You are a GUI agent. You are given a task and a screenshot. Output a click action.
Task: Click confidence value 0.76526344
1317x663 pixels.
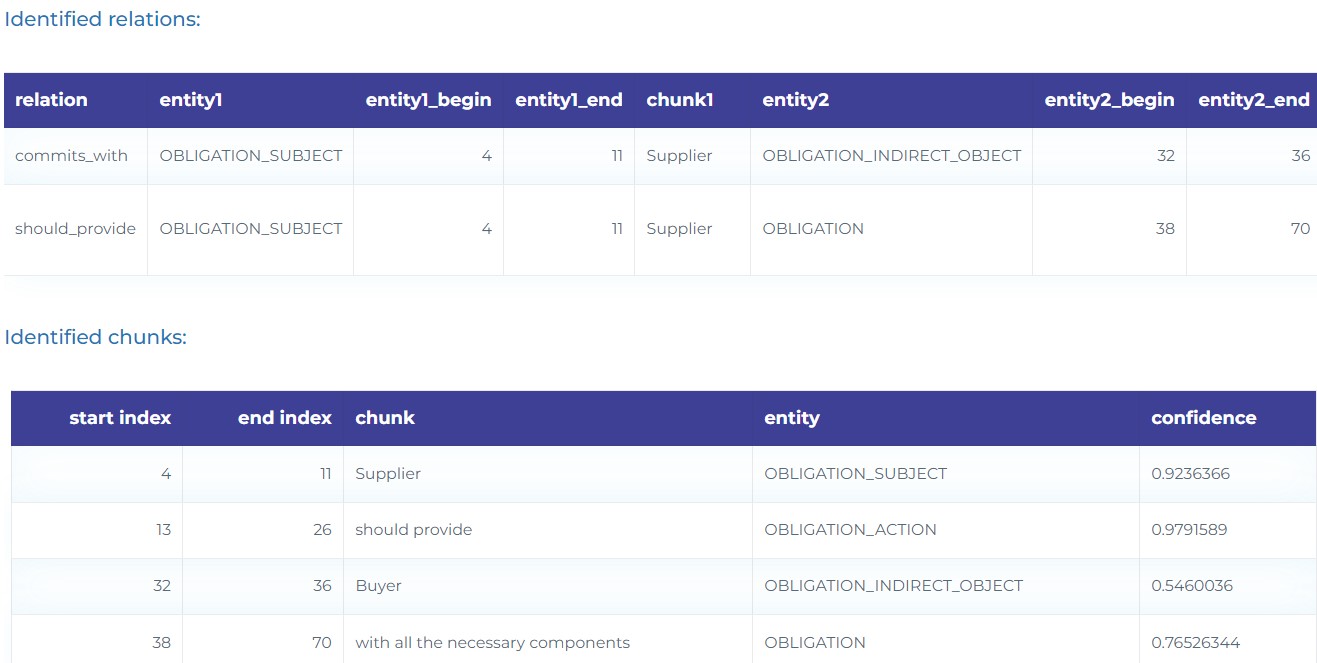pyautogui.click(x=1196, y=643)
